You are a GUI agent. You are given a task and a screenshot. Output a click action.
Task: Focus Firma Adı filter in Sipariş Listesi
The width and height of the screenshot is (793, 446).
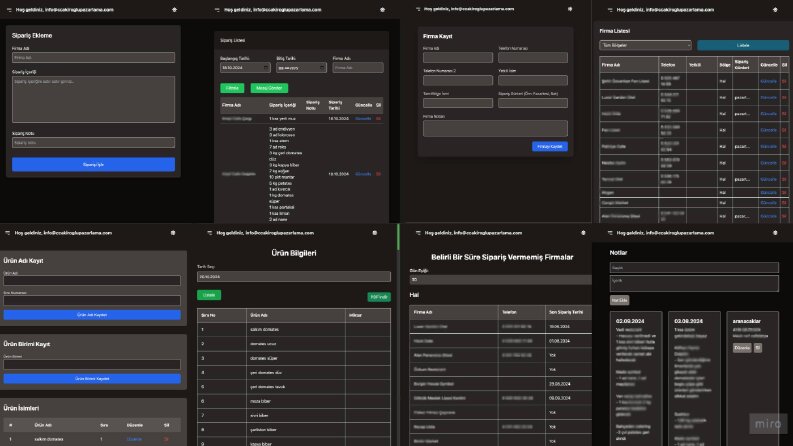358,68
